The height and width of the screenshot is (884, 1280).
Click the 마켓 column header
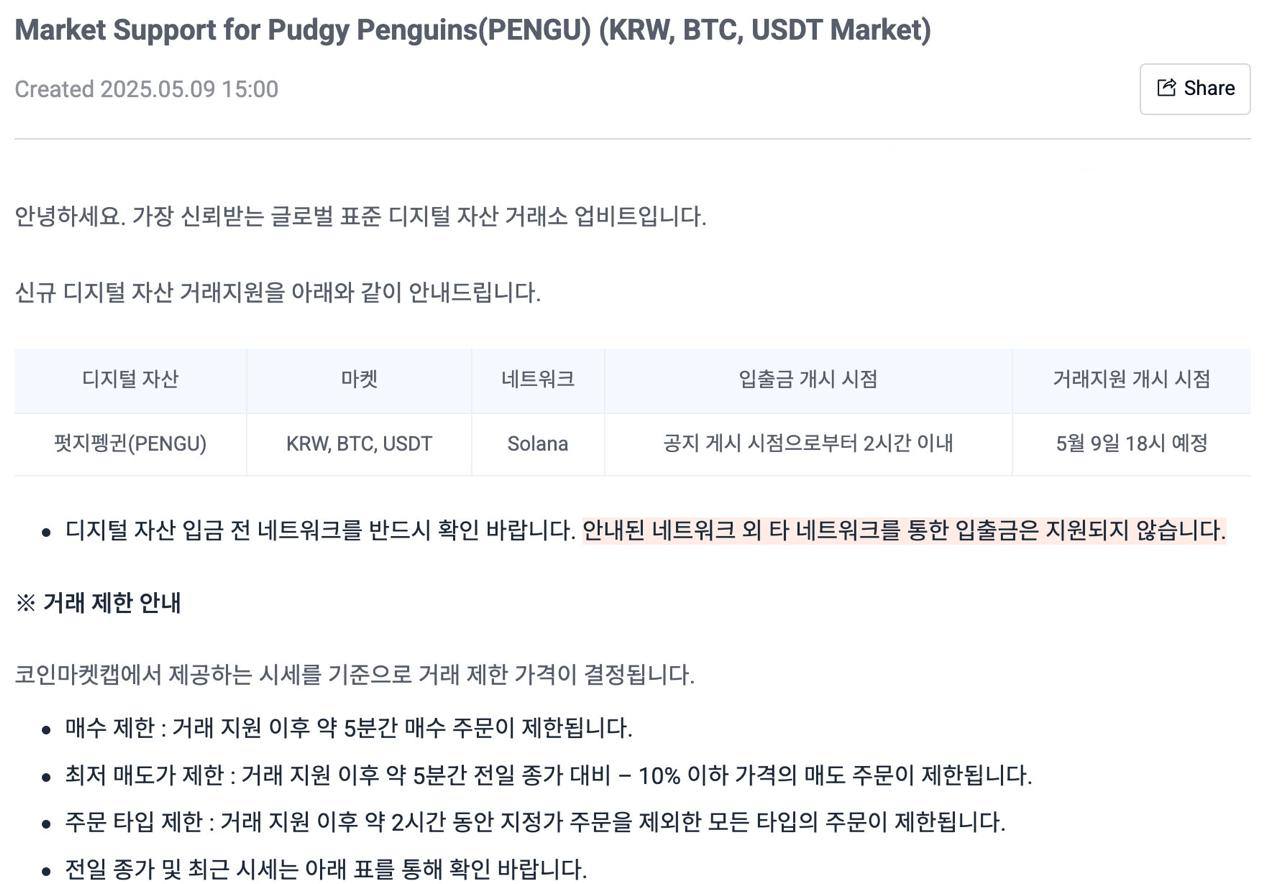pyautogui.click(x=359, y=379)
